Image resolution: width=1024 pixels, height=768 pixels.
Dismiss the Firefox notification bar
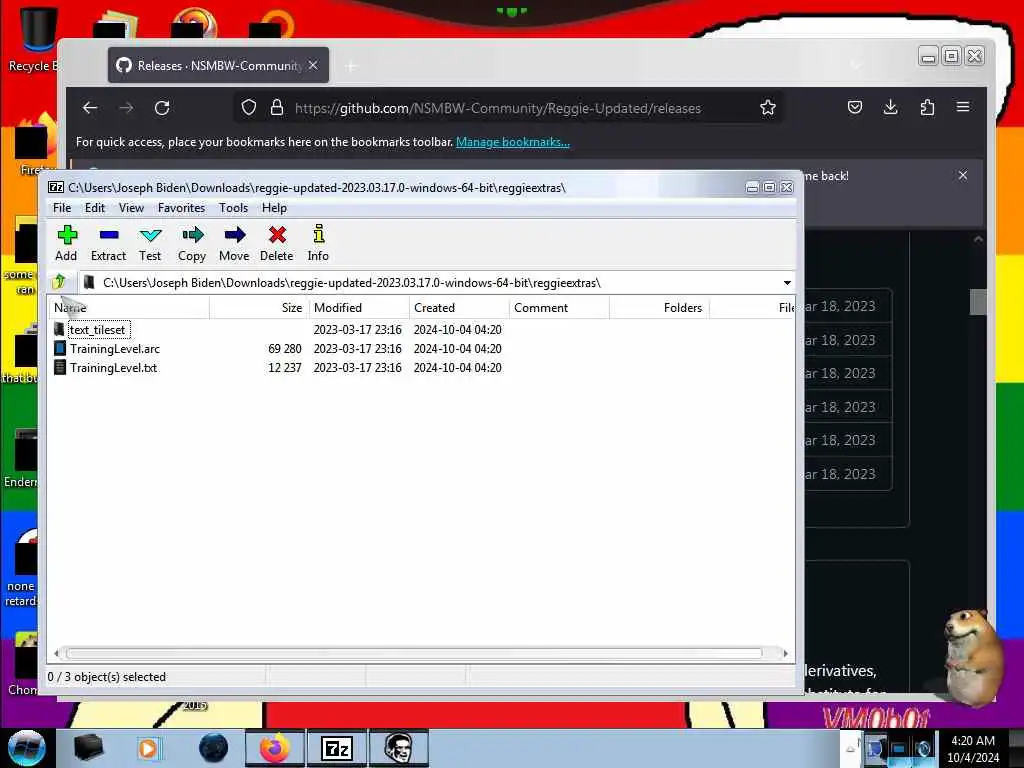pos(963,175)
